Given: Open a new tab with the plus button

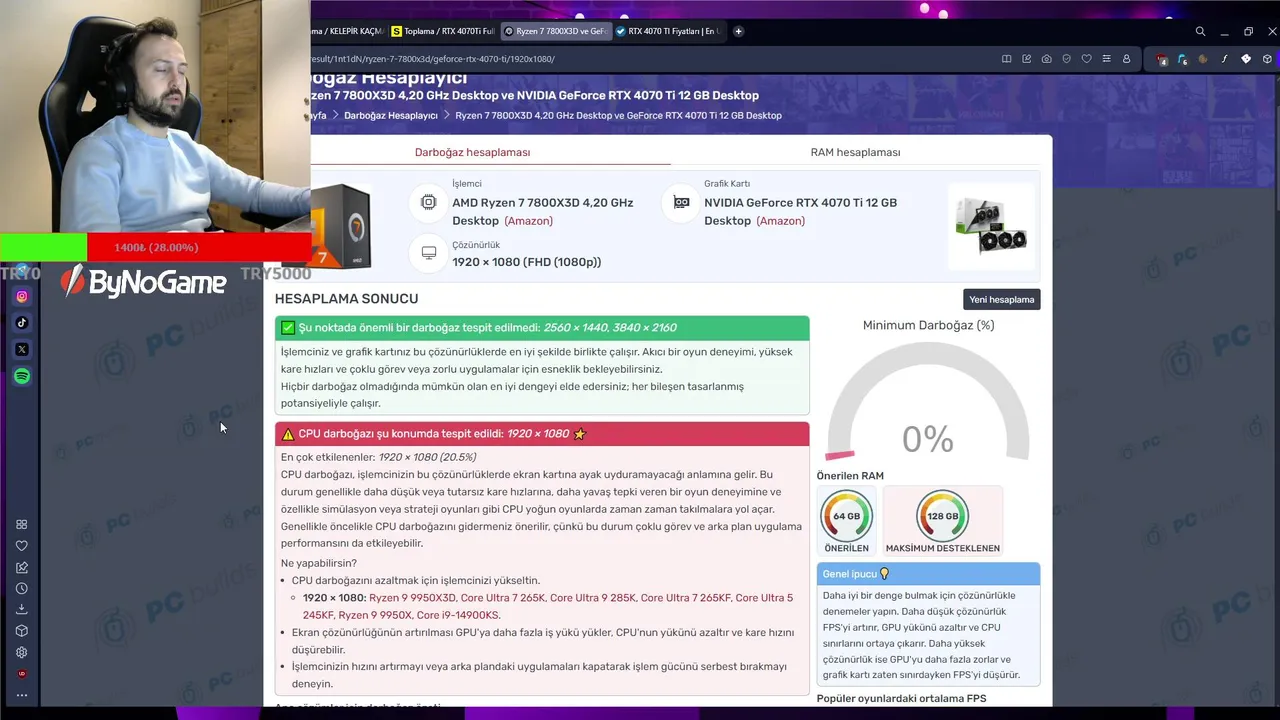Looking at the screenshot, I should point(738,31).
